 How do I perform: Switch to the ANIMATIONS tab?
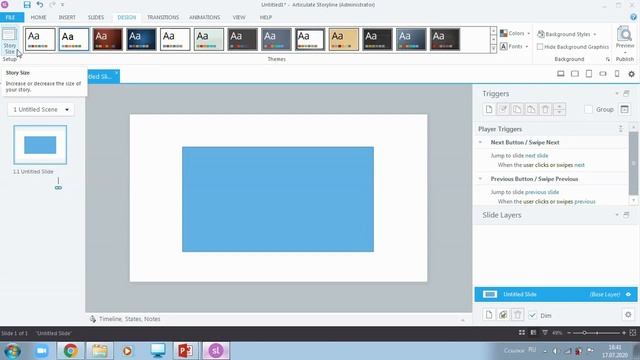click(204, 17)
